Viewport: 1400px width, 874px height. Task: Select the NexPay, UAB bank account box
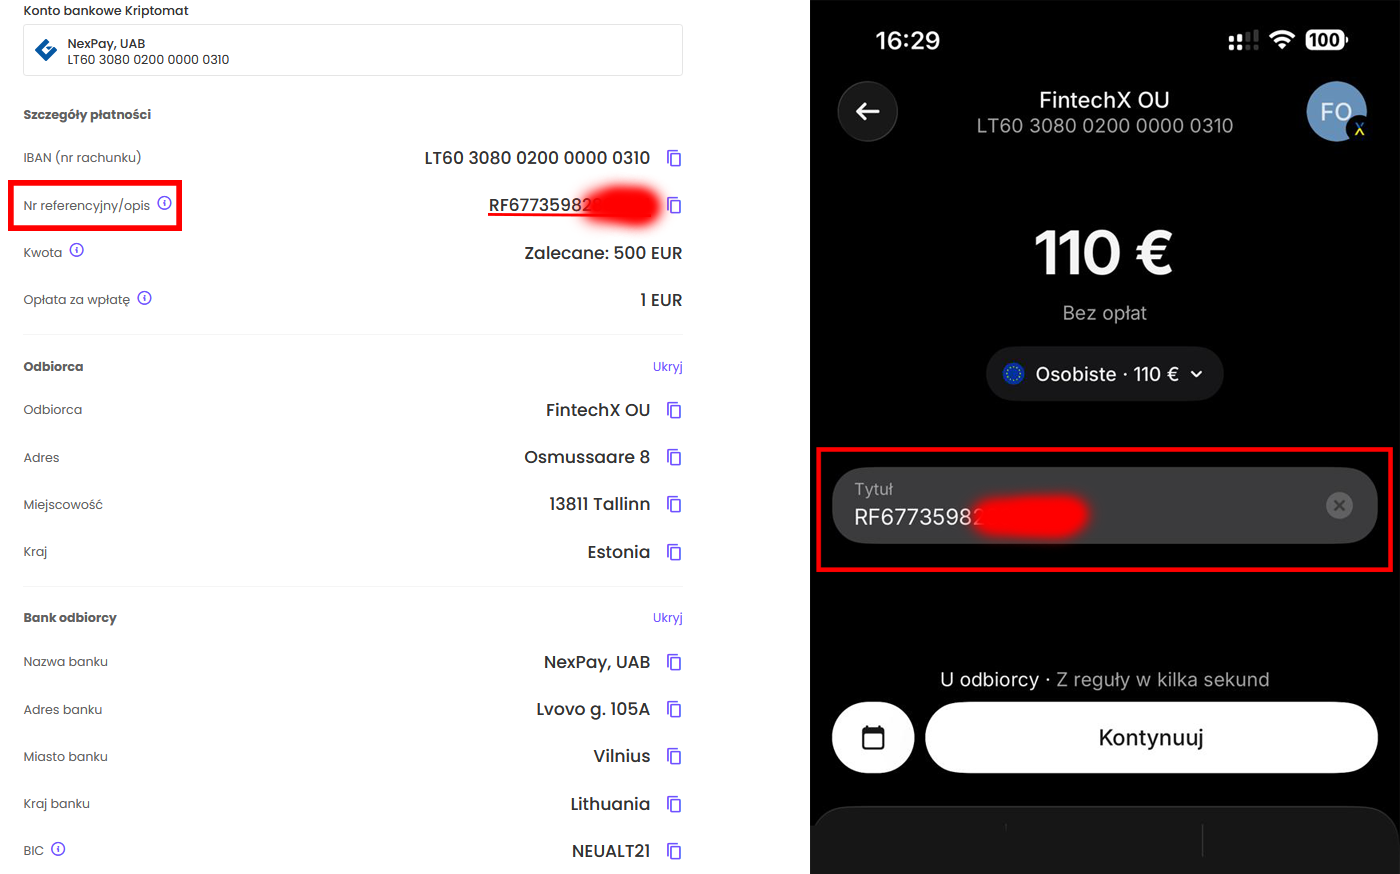353,51
